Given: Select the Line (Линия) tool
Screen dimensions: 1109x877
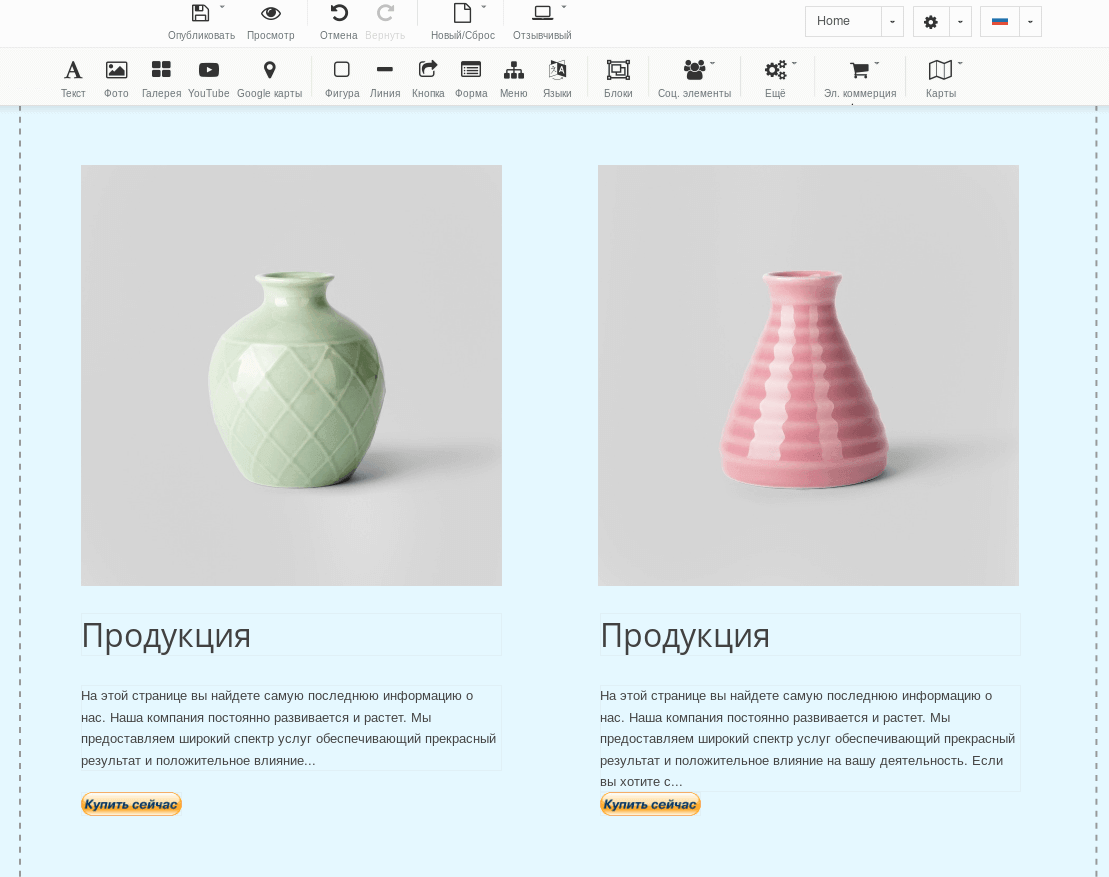Looking at the screenshot, I should tap(385, 79).
